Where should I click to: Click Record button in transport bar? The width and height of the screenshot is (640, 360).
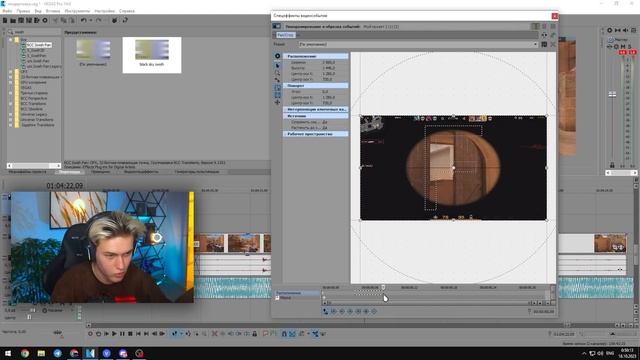tap(91, 333)
